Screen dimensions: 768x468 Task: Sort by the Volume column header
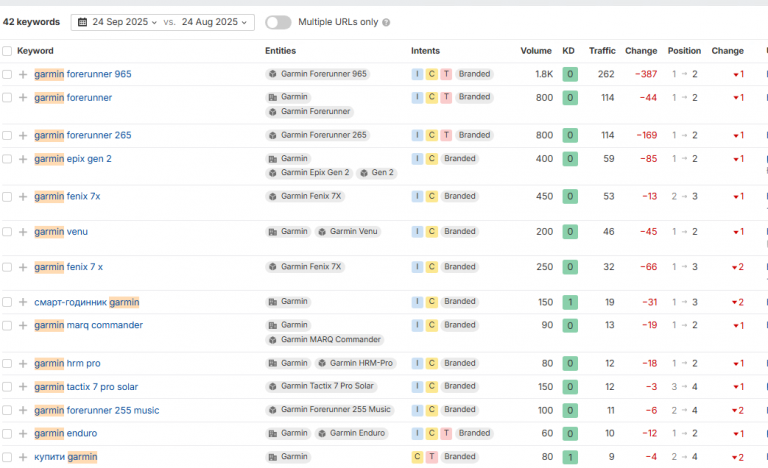(536, 51)
